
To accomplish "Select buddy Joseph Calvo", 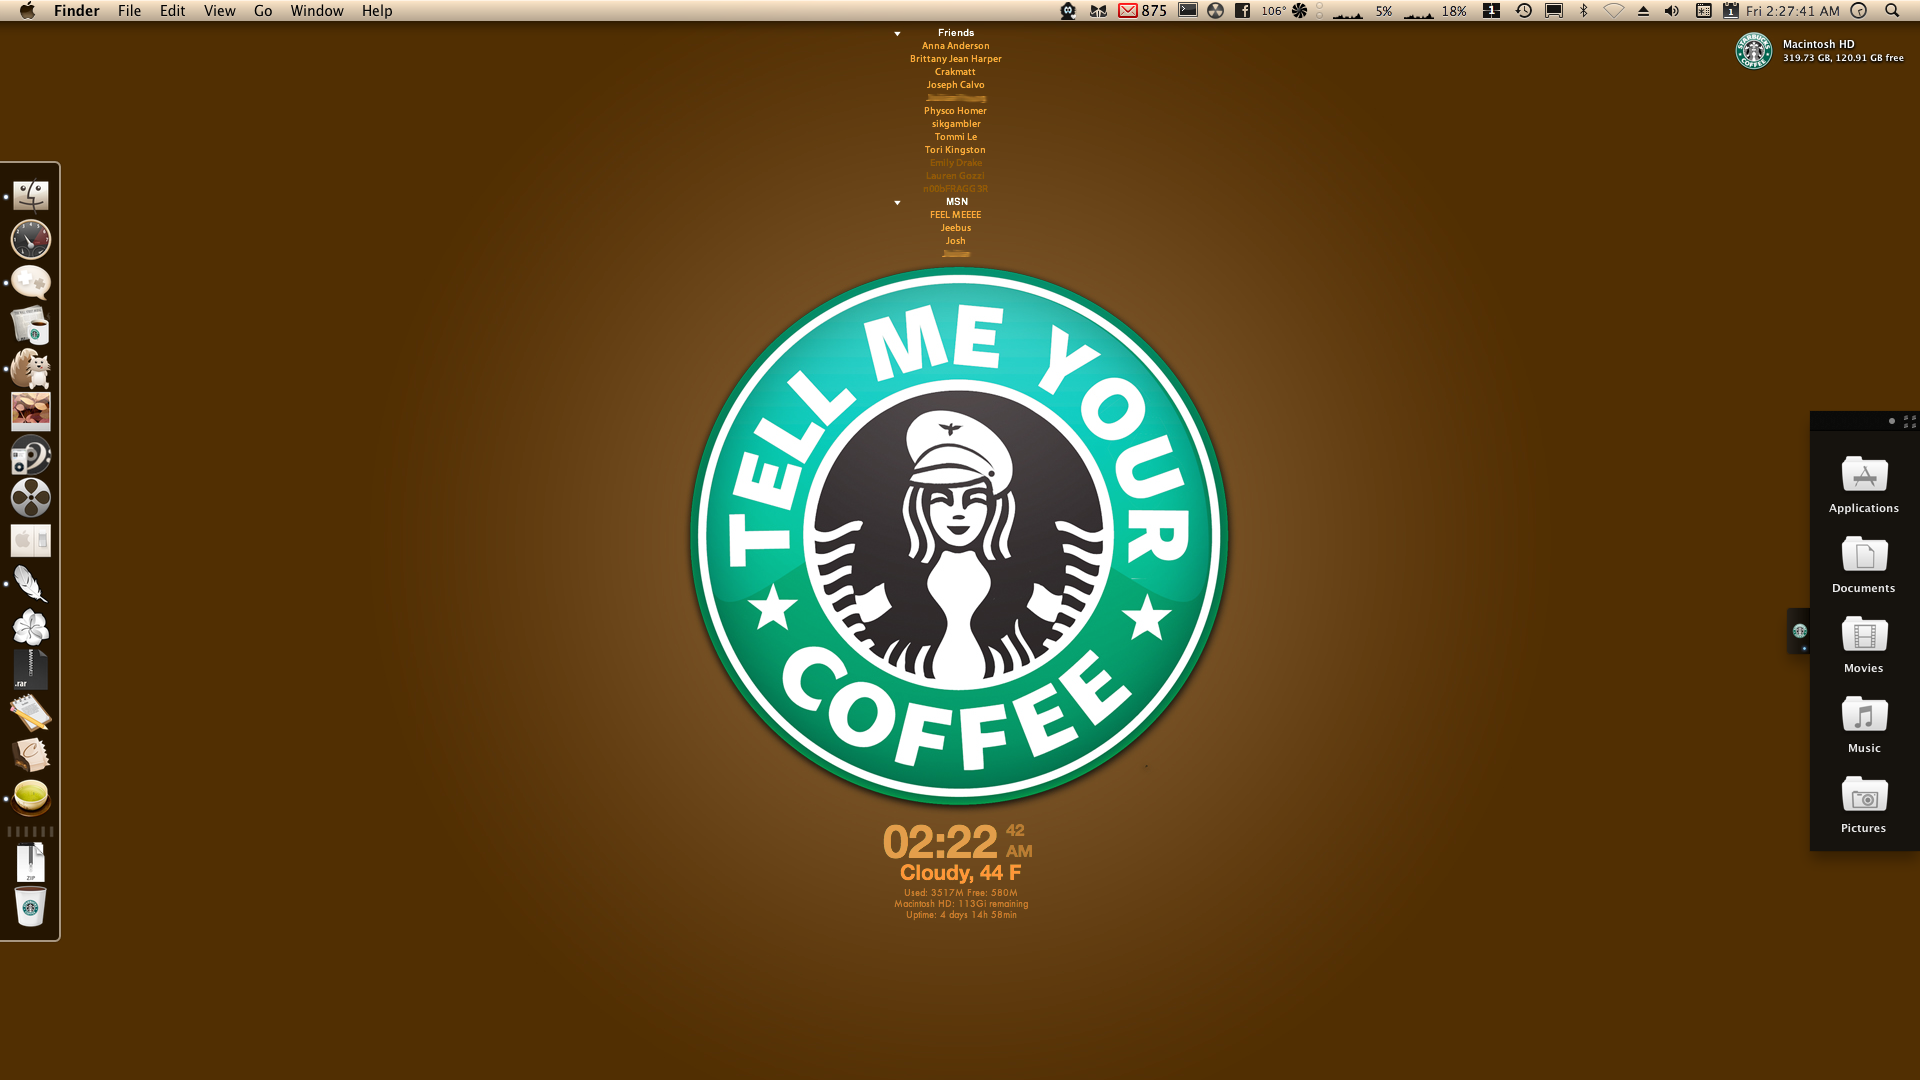I will (955, 85).
